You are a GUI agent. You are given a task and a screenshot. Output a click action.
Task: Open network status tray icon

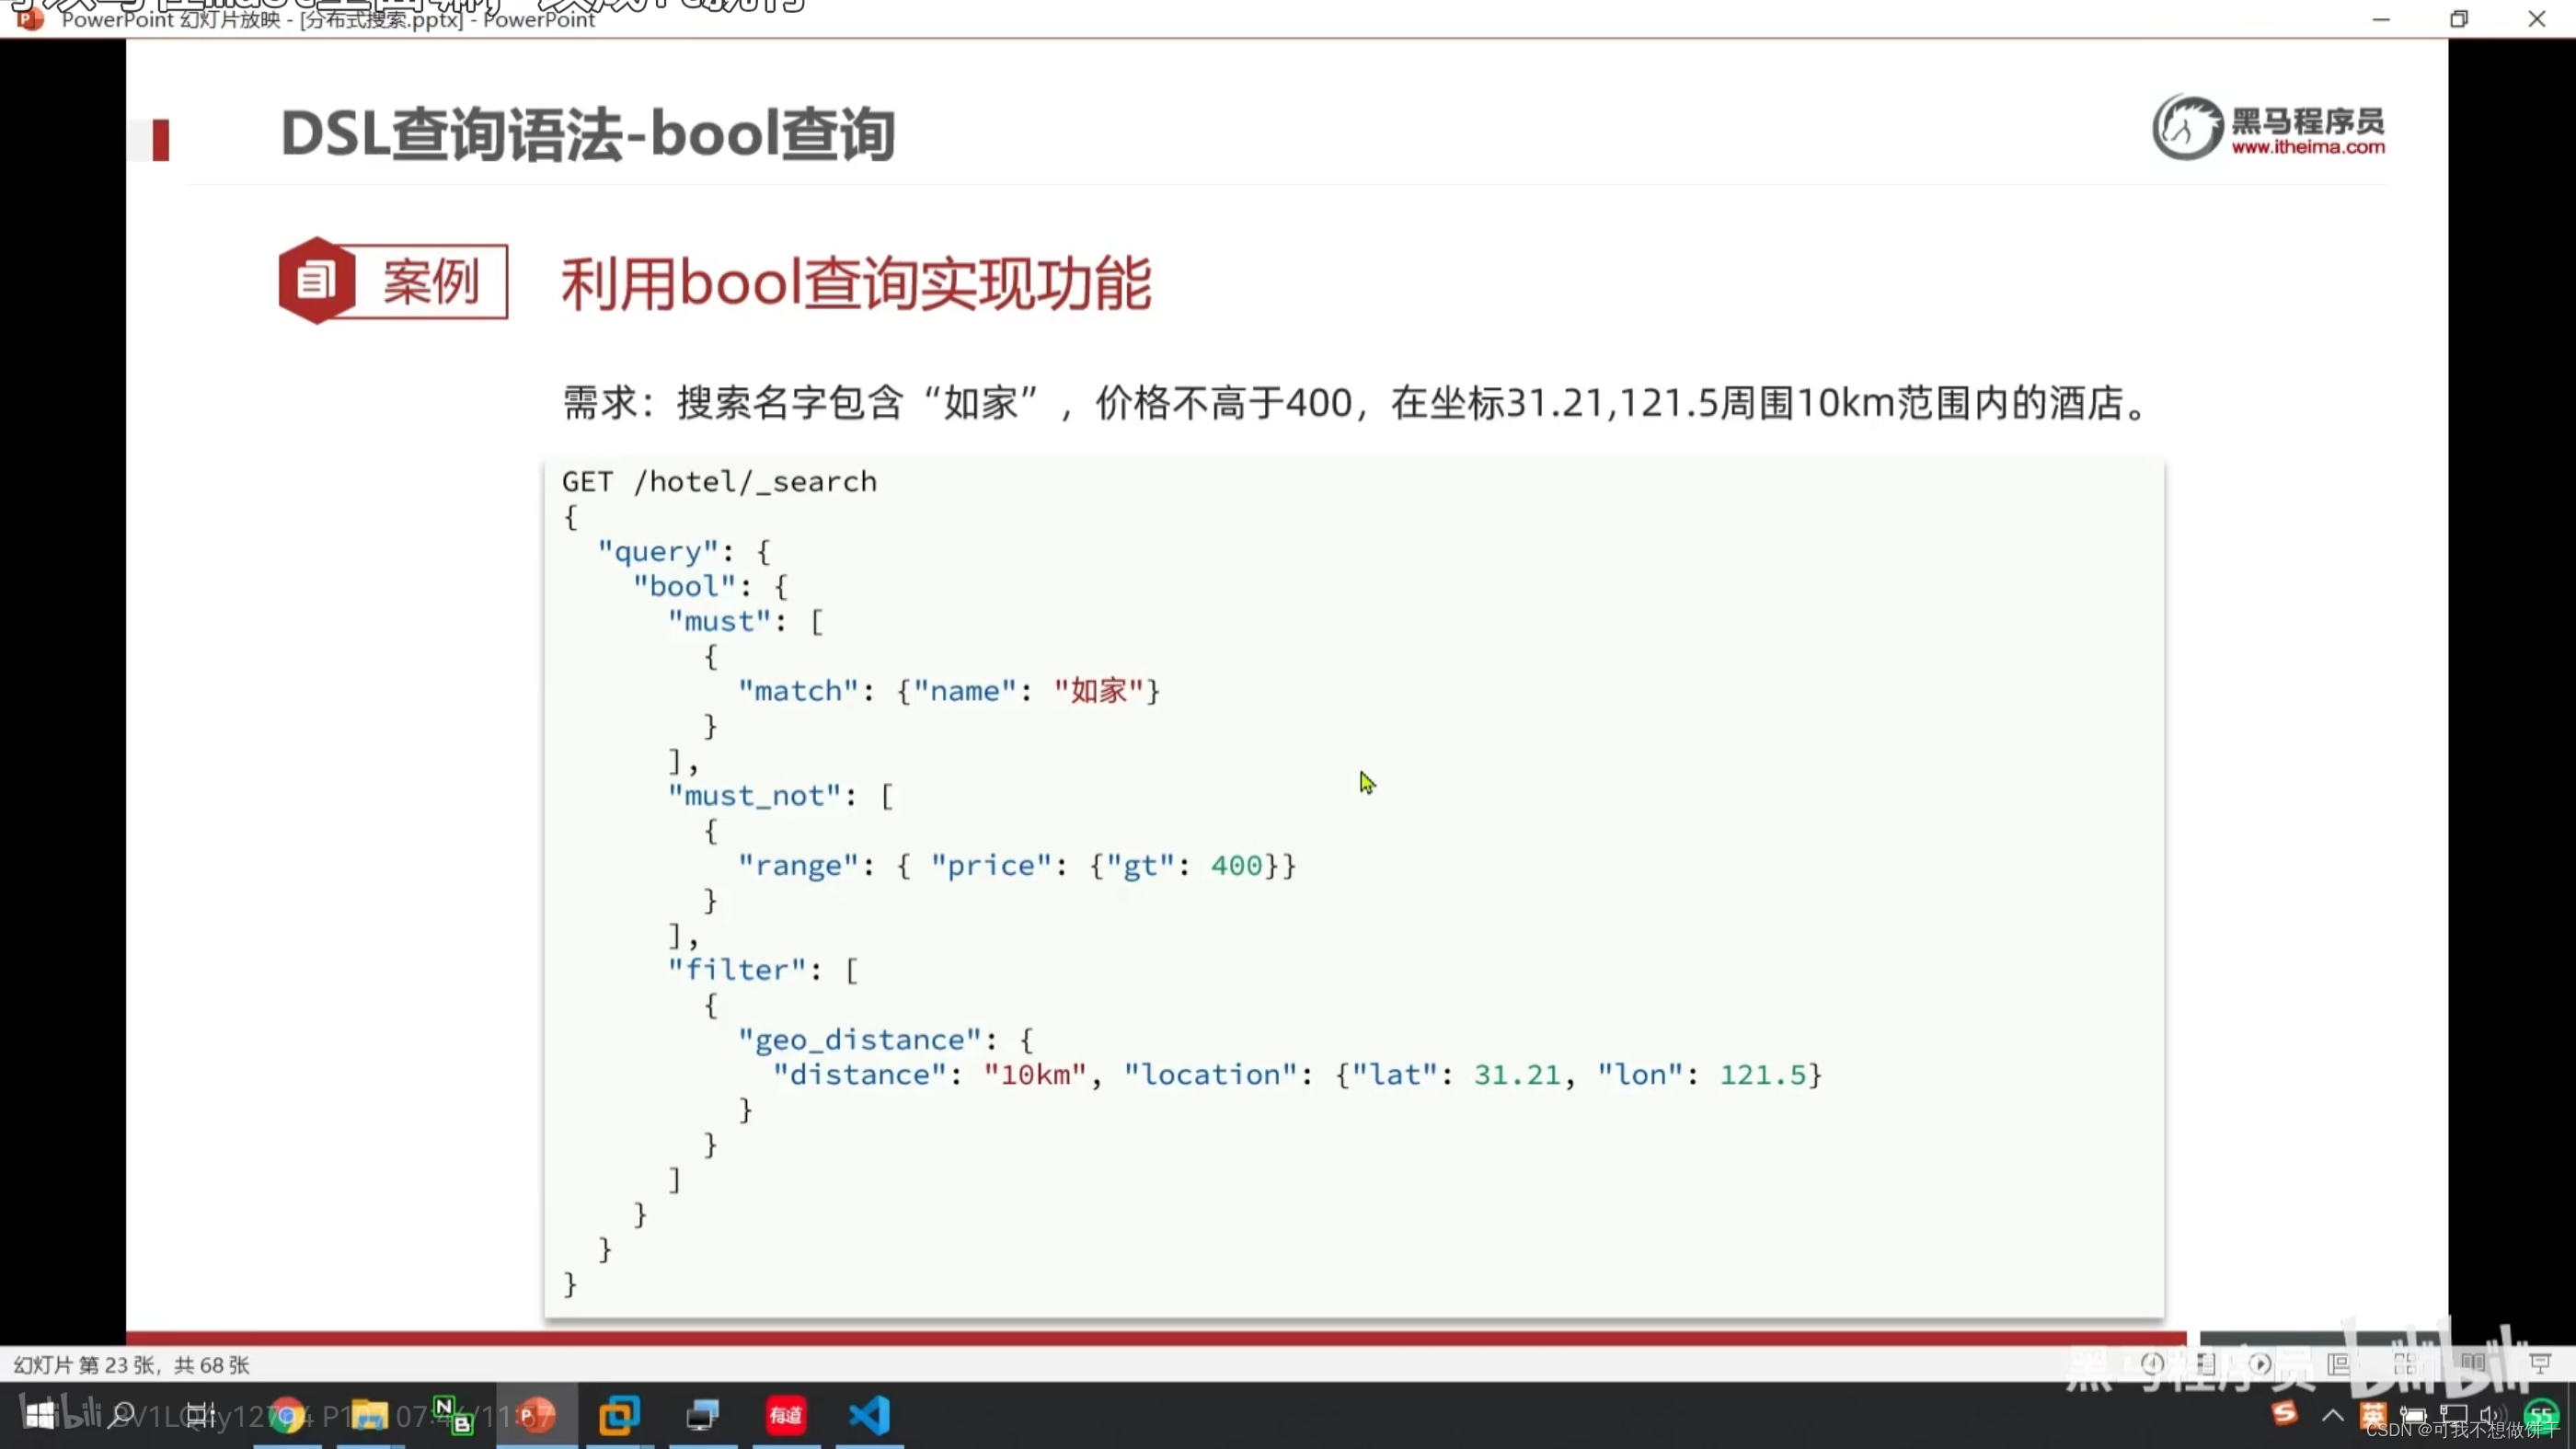coord(2453,1415)
